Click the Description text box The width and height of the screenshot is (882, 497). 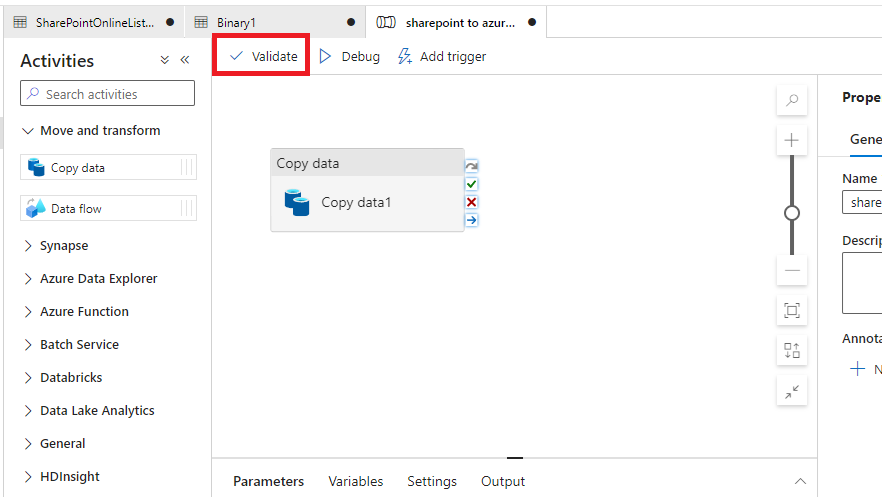[x=862, y=283]
